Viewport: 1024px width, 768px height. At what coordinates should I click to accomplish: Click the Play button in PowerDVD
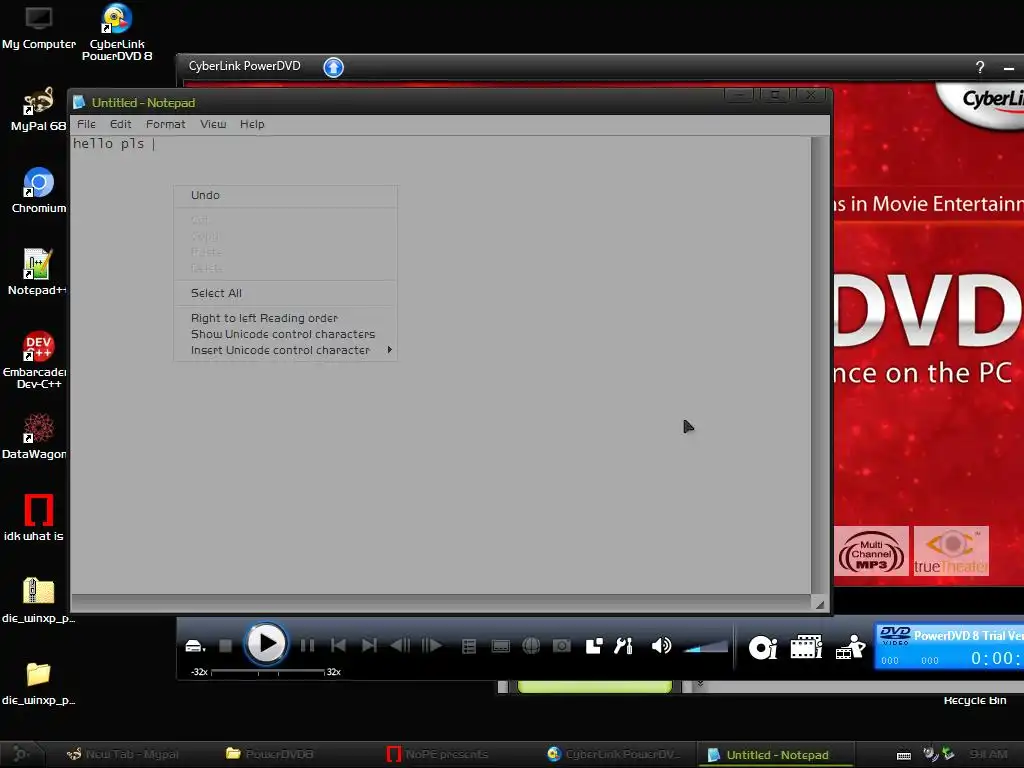pyautogui.click(x=266, y=645)
